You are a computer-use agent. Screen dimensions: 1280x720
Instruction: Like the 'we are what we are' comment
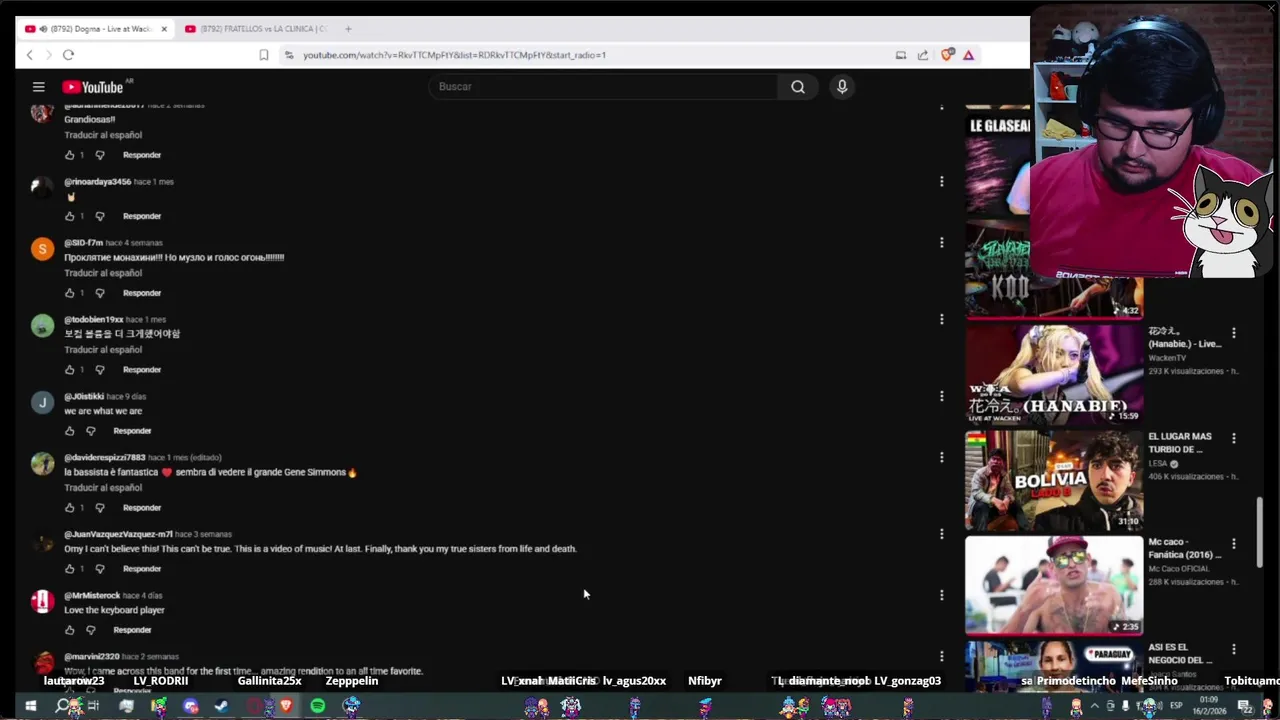pyautogui.click(x=69, y=431)
